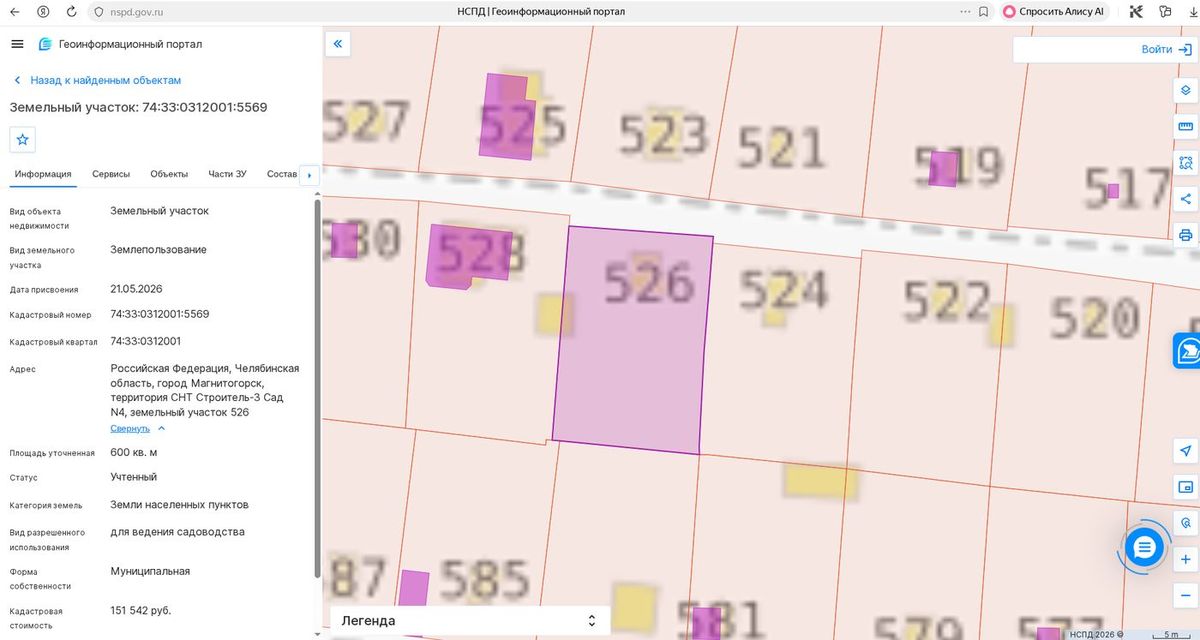The image size is (1200, 640).
Task: Select the Части ЗУ tab
Action: tap(227, 174)
